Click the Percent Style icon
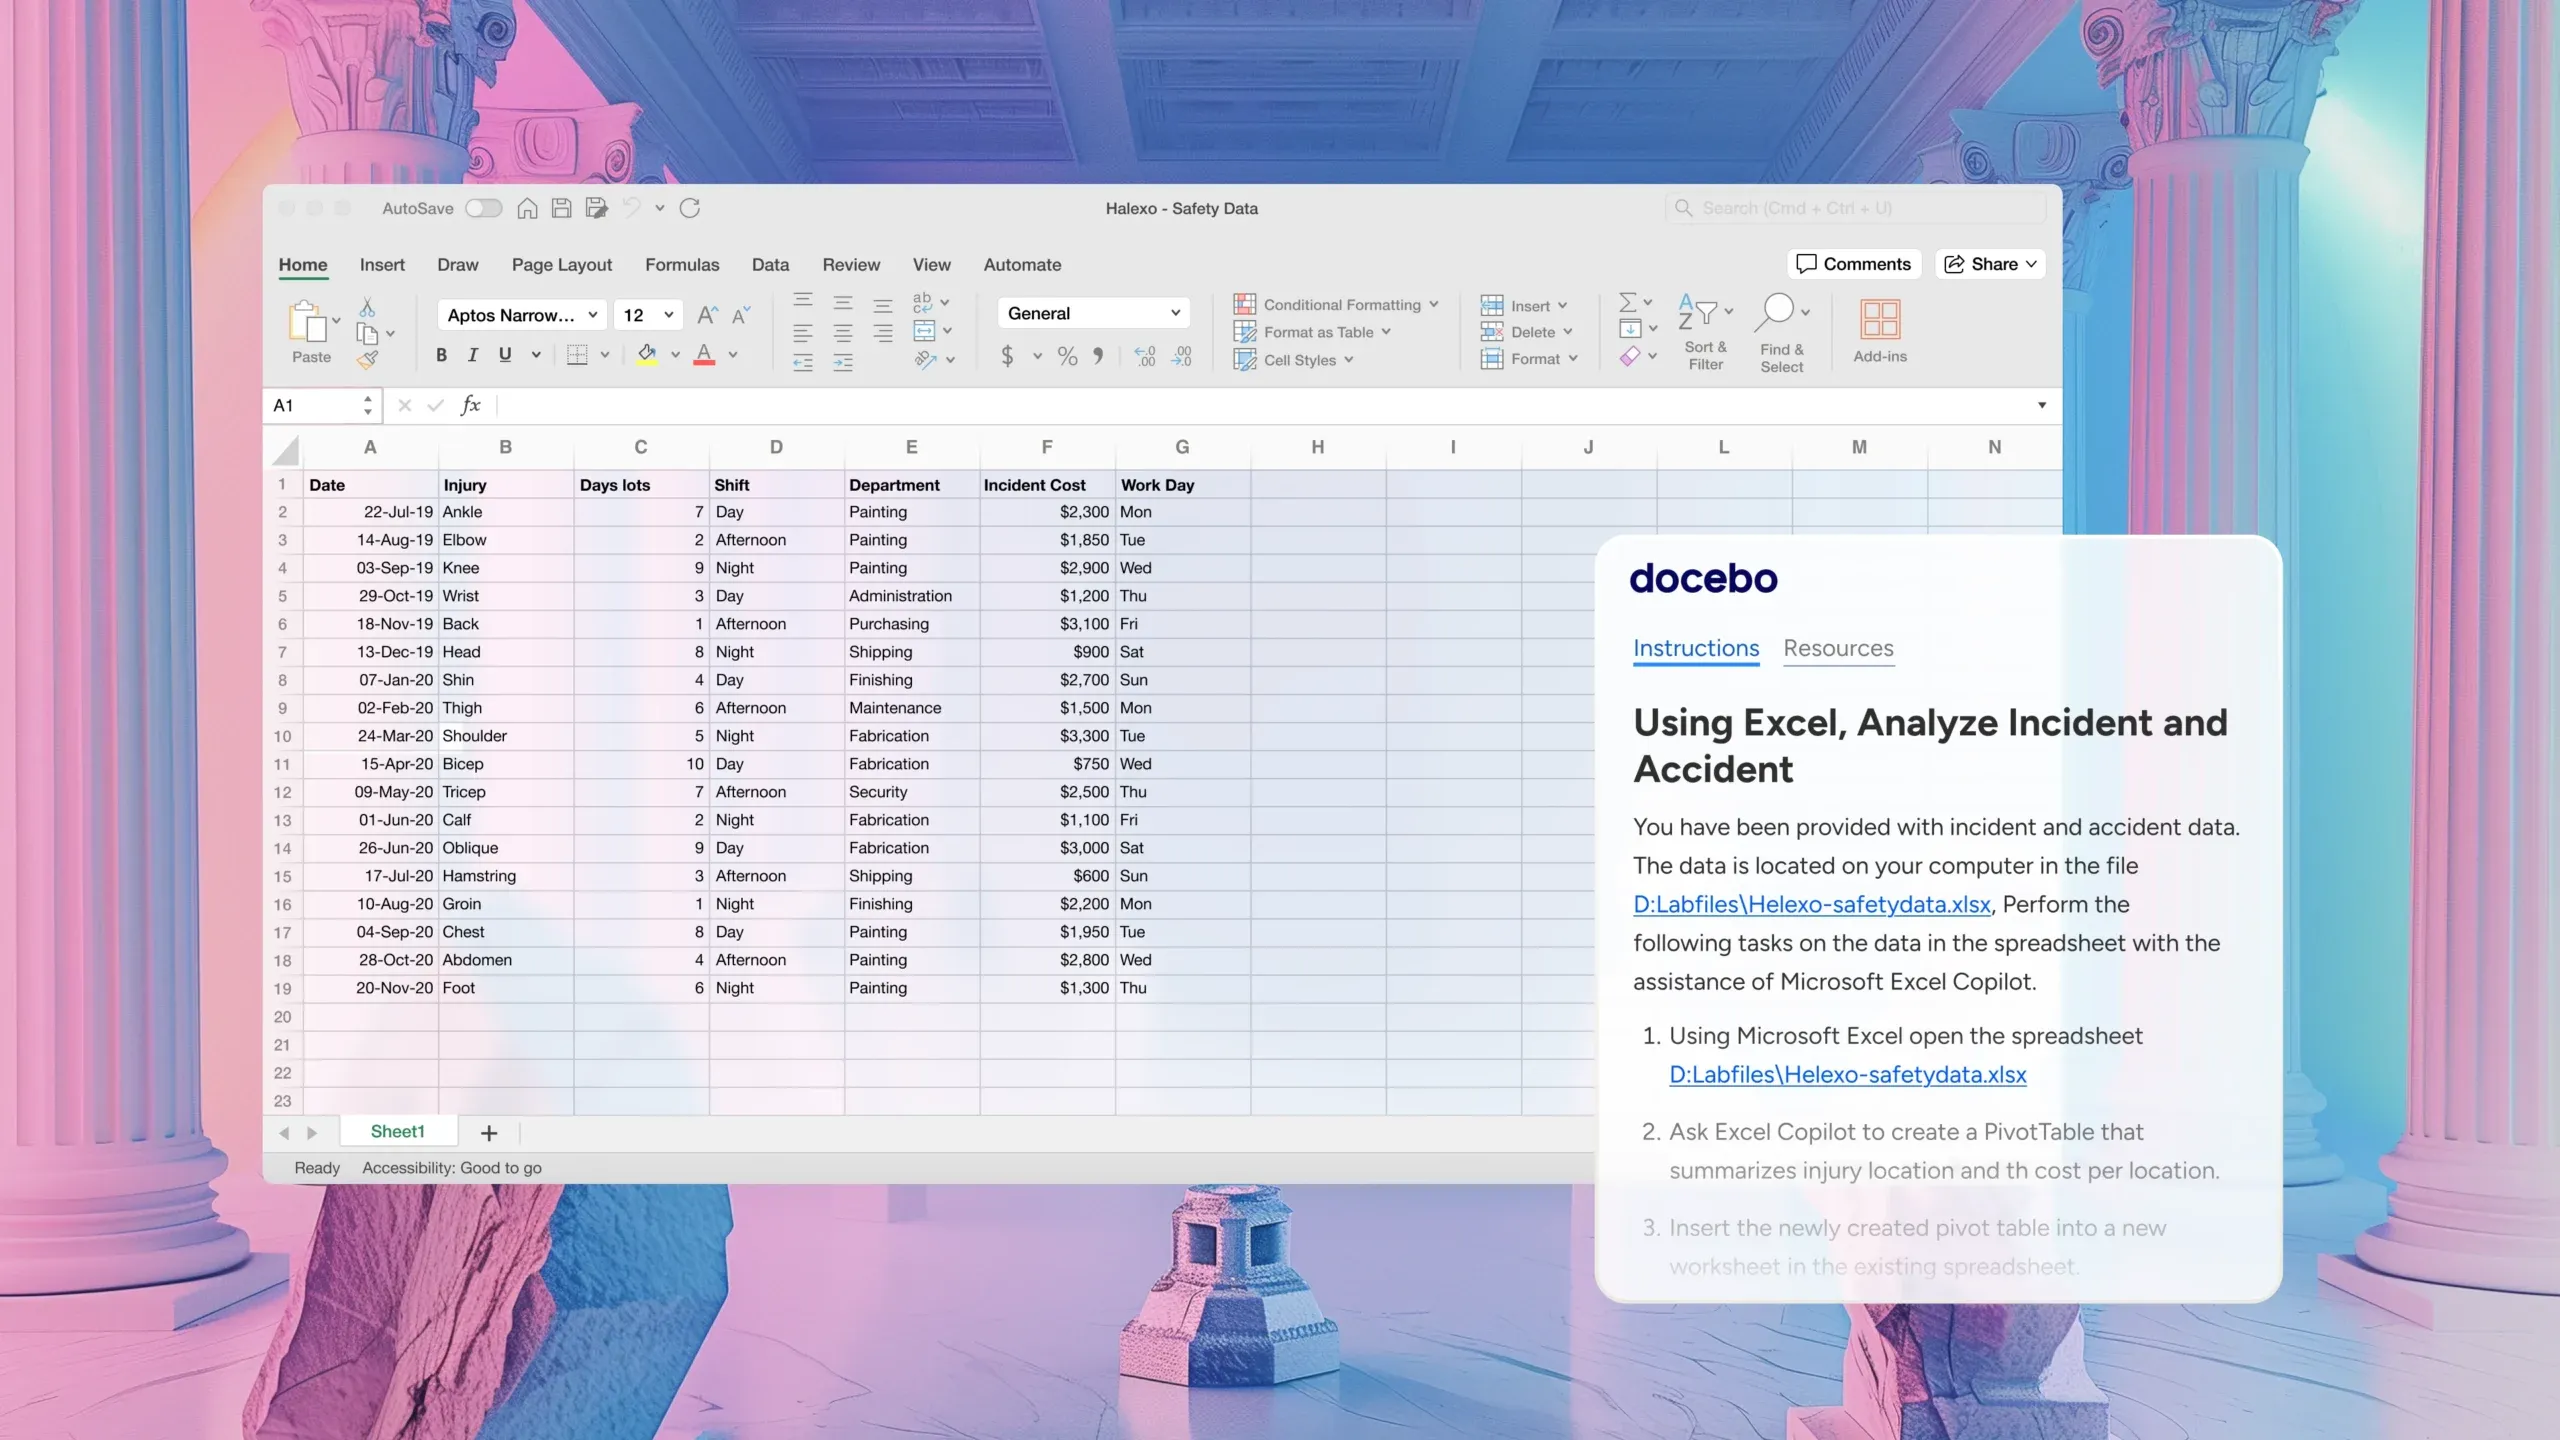The height and width of the screenshot is (1440, 2560). (1067, 356)
